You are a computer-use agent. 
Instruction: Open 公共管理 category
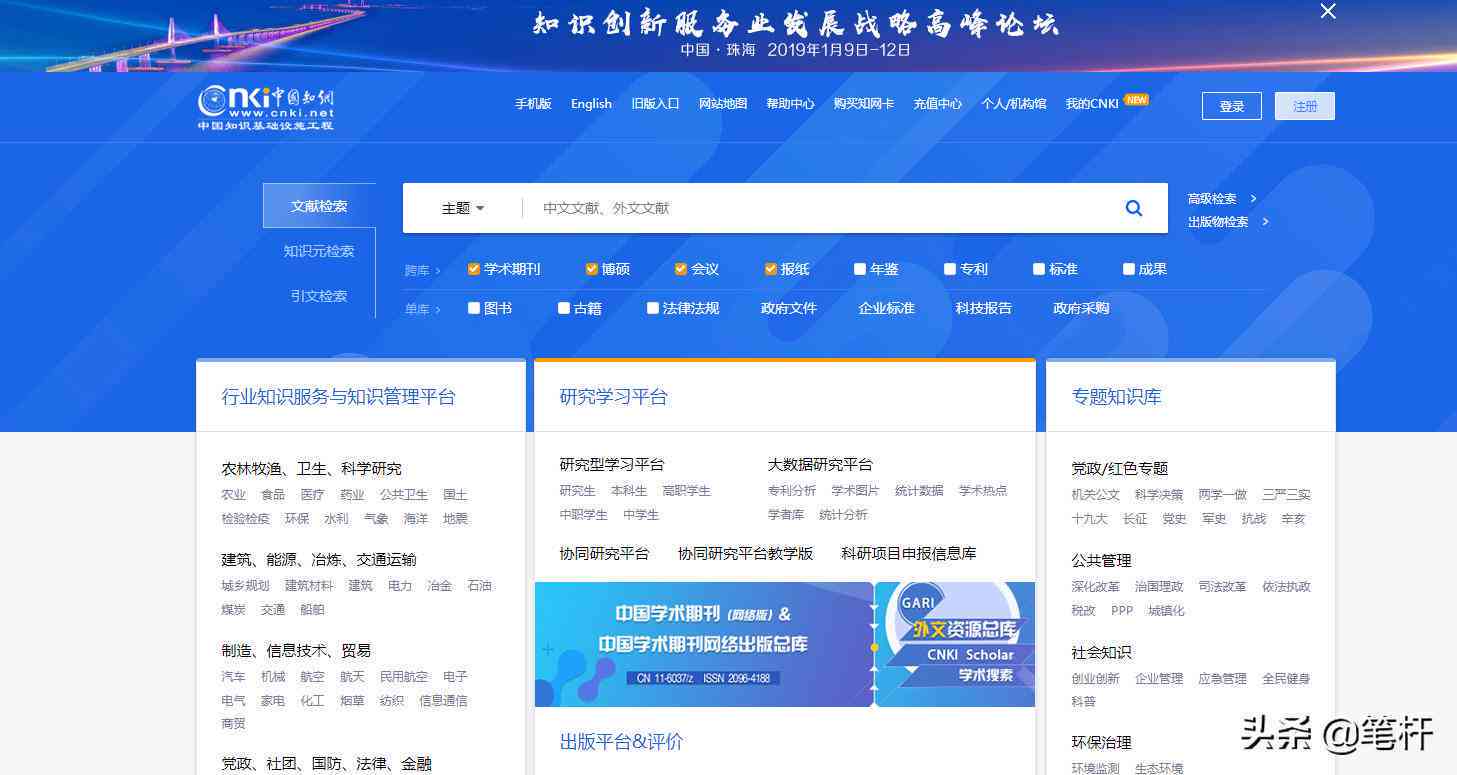(1101, 561)
